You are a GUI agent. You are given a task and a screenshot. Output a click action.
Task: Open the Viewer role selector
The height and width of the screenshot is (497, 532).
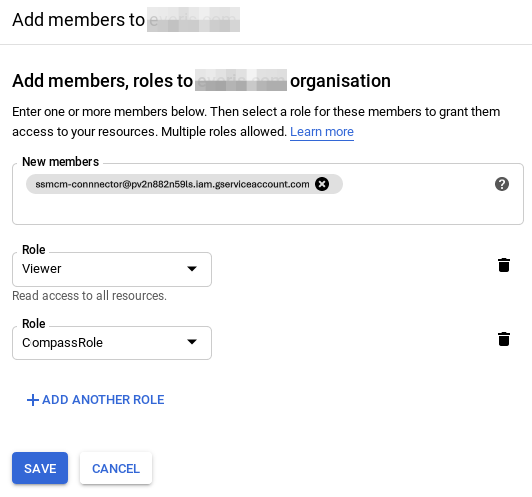click(112, 269)
